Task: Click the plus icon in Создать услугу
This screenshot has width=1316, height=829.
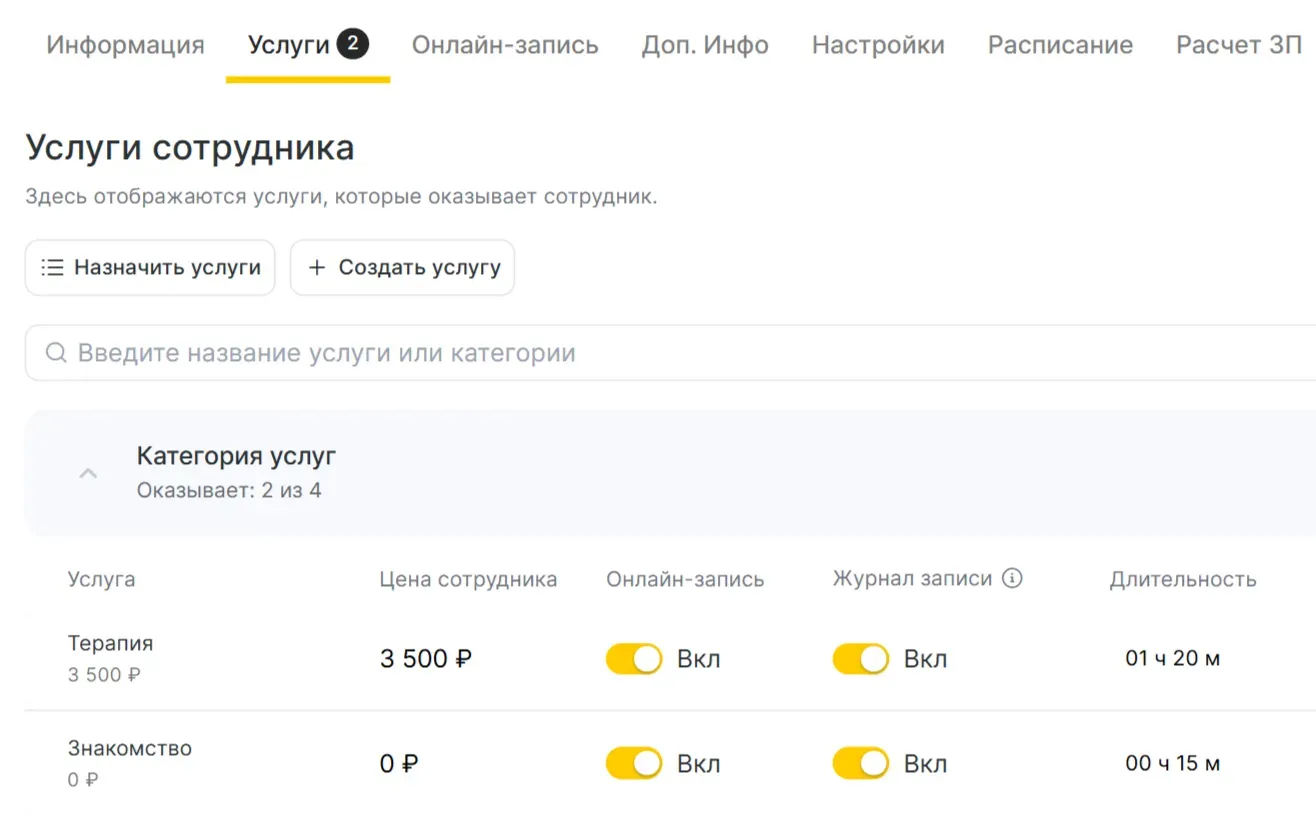Action: tap(317, 268)
